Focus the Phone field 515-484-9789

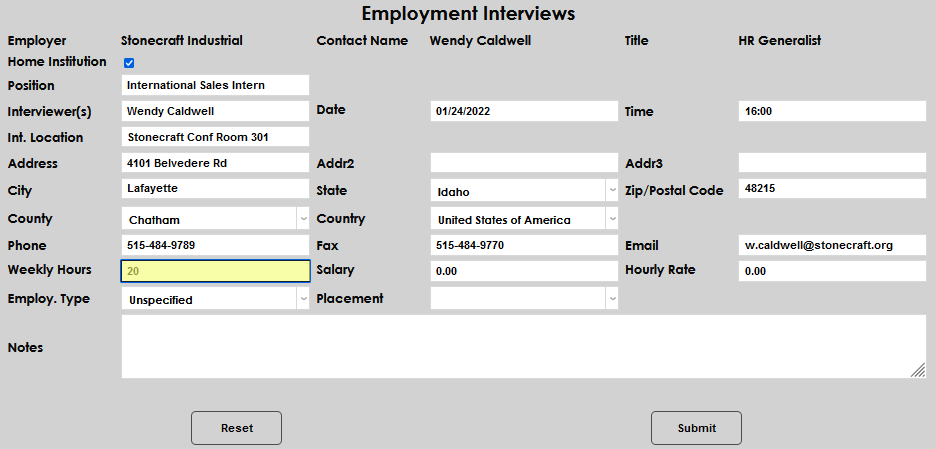click(215, 245)
